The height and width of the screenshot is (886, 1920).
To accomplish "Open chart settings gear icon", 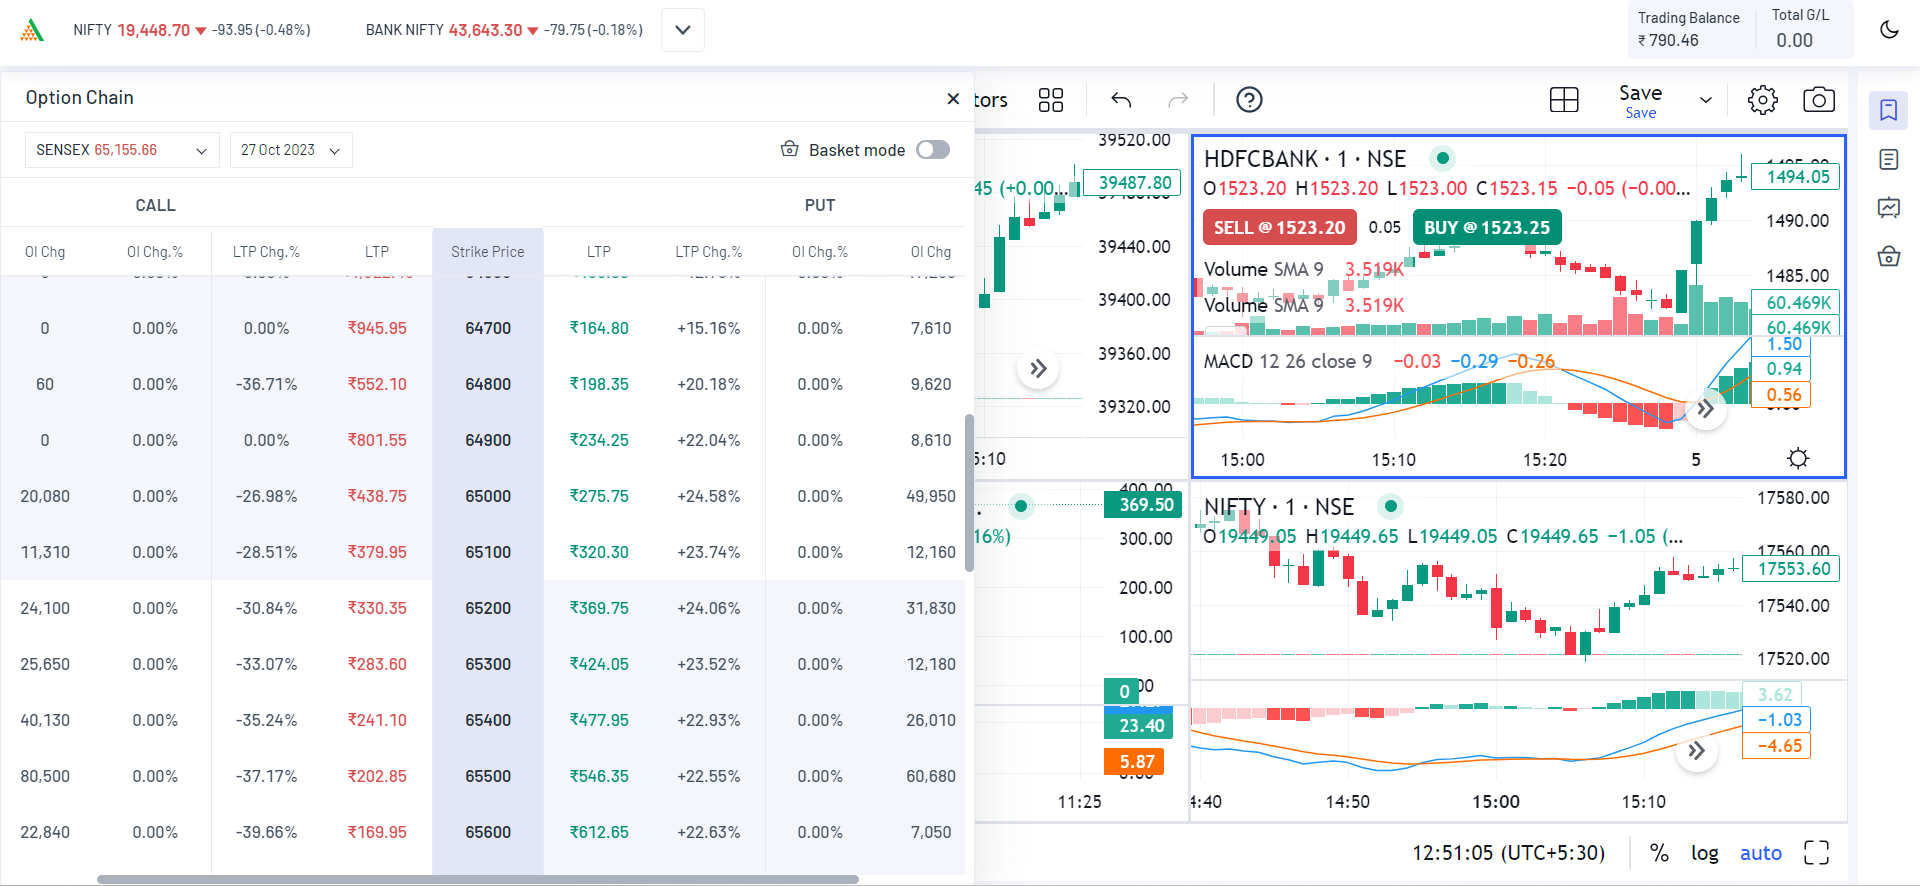I will click(1762, 100).
